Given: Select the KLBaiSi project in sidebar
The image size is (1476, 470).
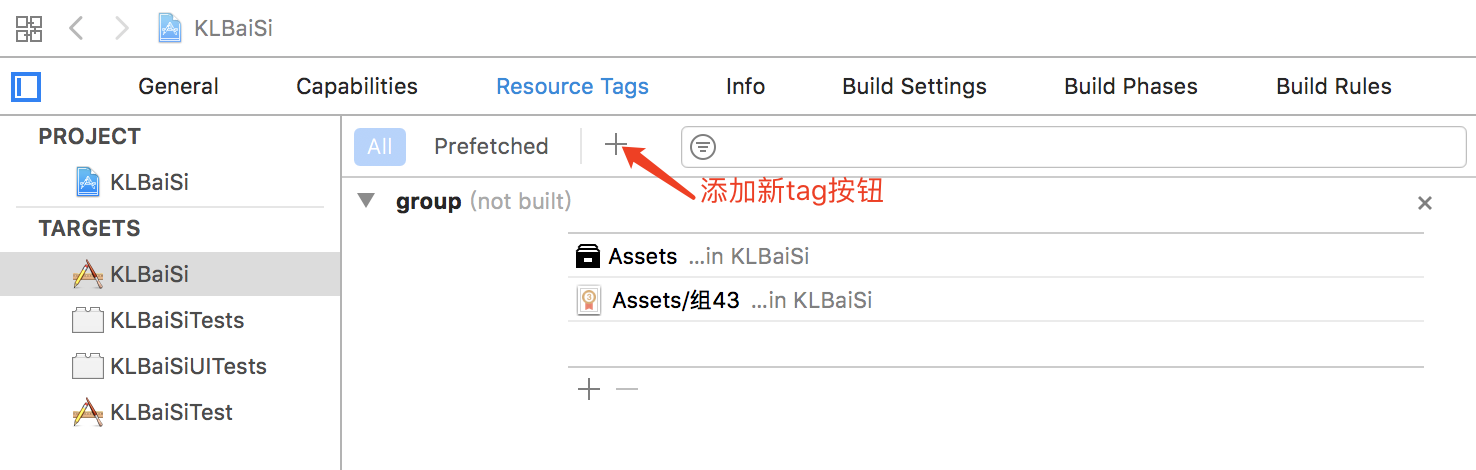Looking at the screenshot, I should (148, 182).
